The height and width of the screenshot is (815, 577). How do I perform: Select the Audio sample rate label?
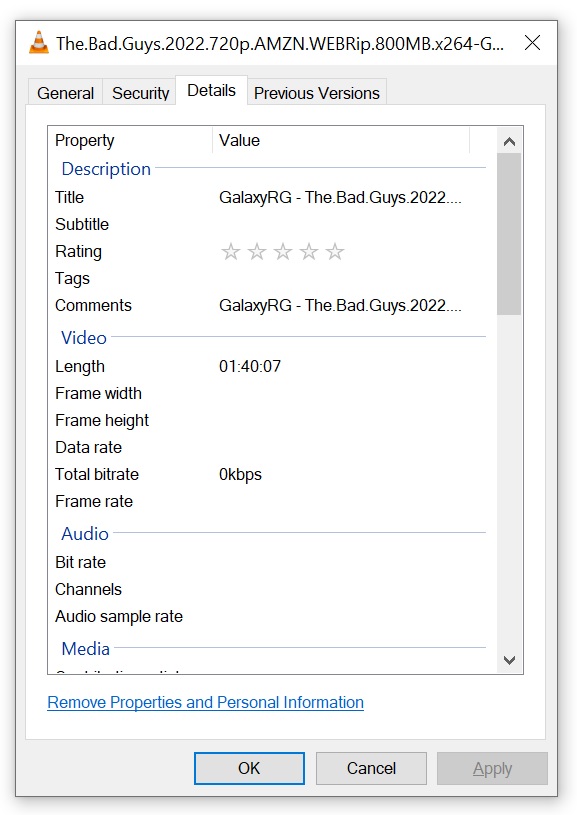[119, 617]
